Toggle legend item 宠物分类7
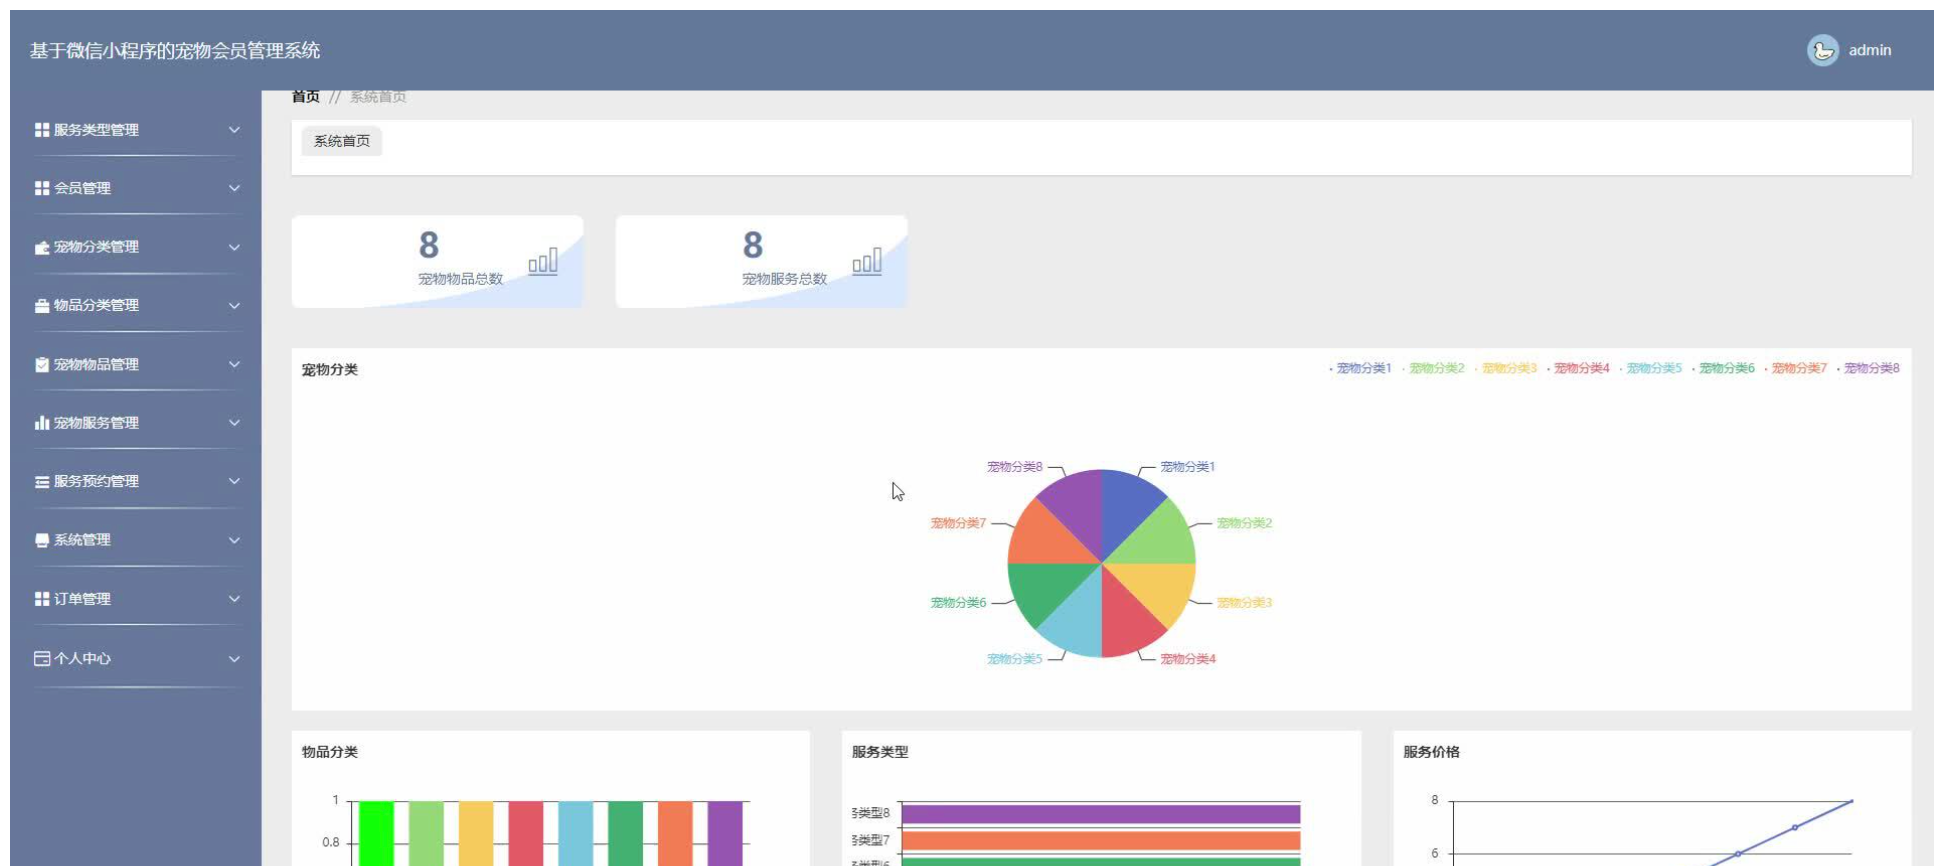 [1796, 368]
